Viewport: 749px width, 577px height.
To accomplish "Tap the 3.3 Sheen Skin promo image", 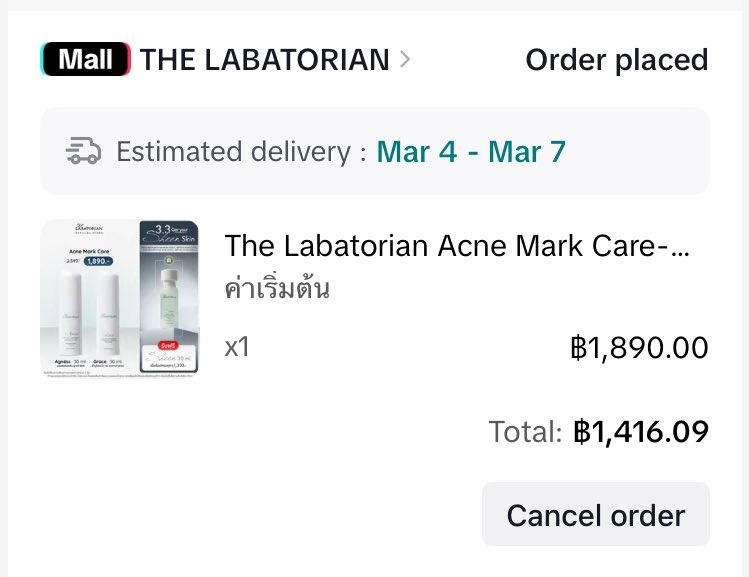I will [169, 297].
